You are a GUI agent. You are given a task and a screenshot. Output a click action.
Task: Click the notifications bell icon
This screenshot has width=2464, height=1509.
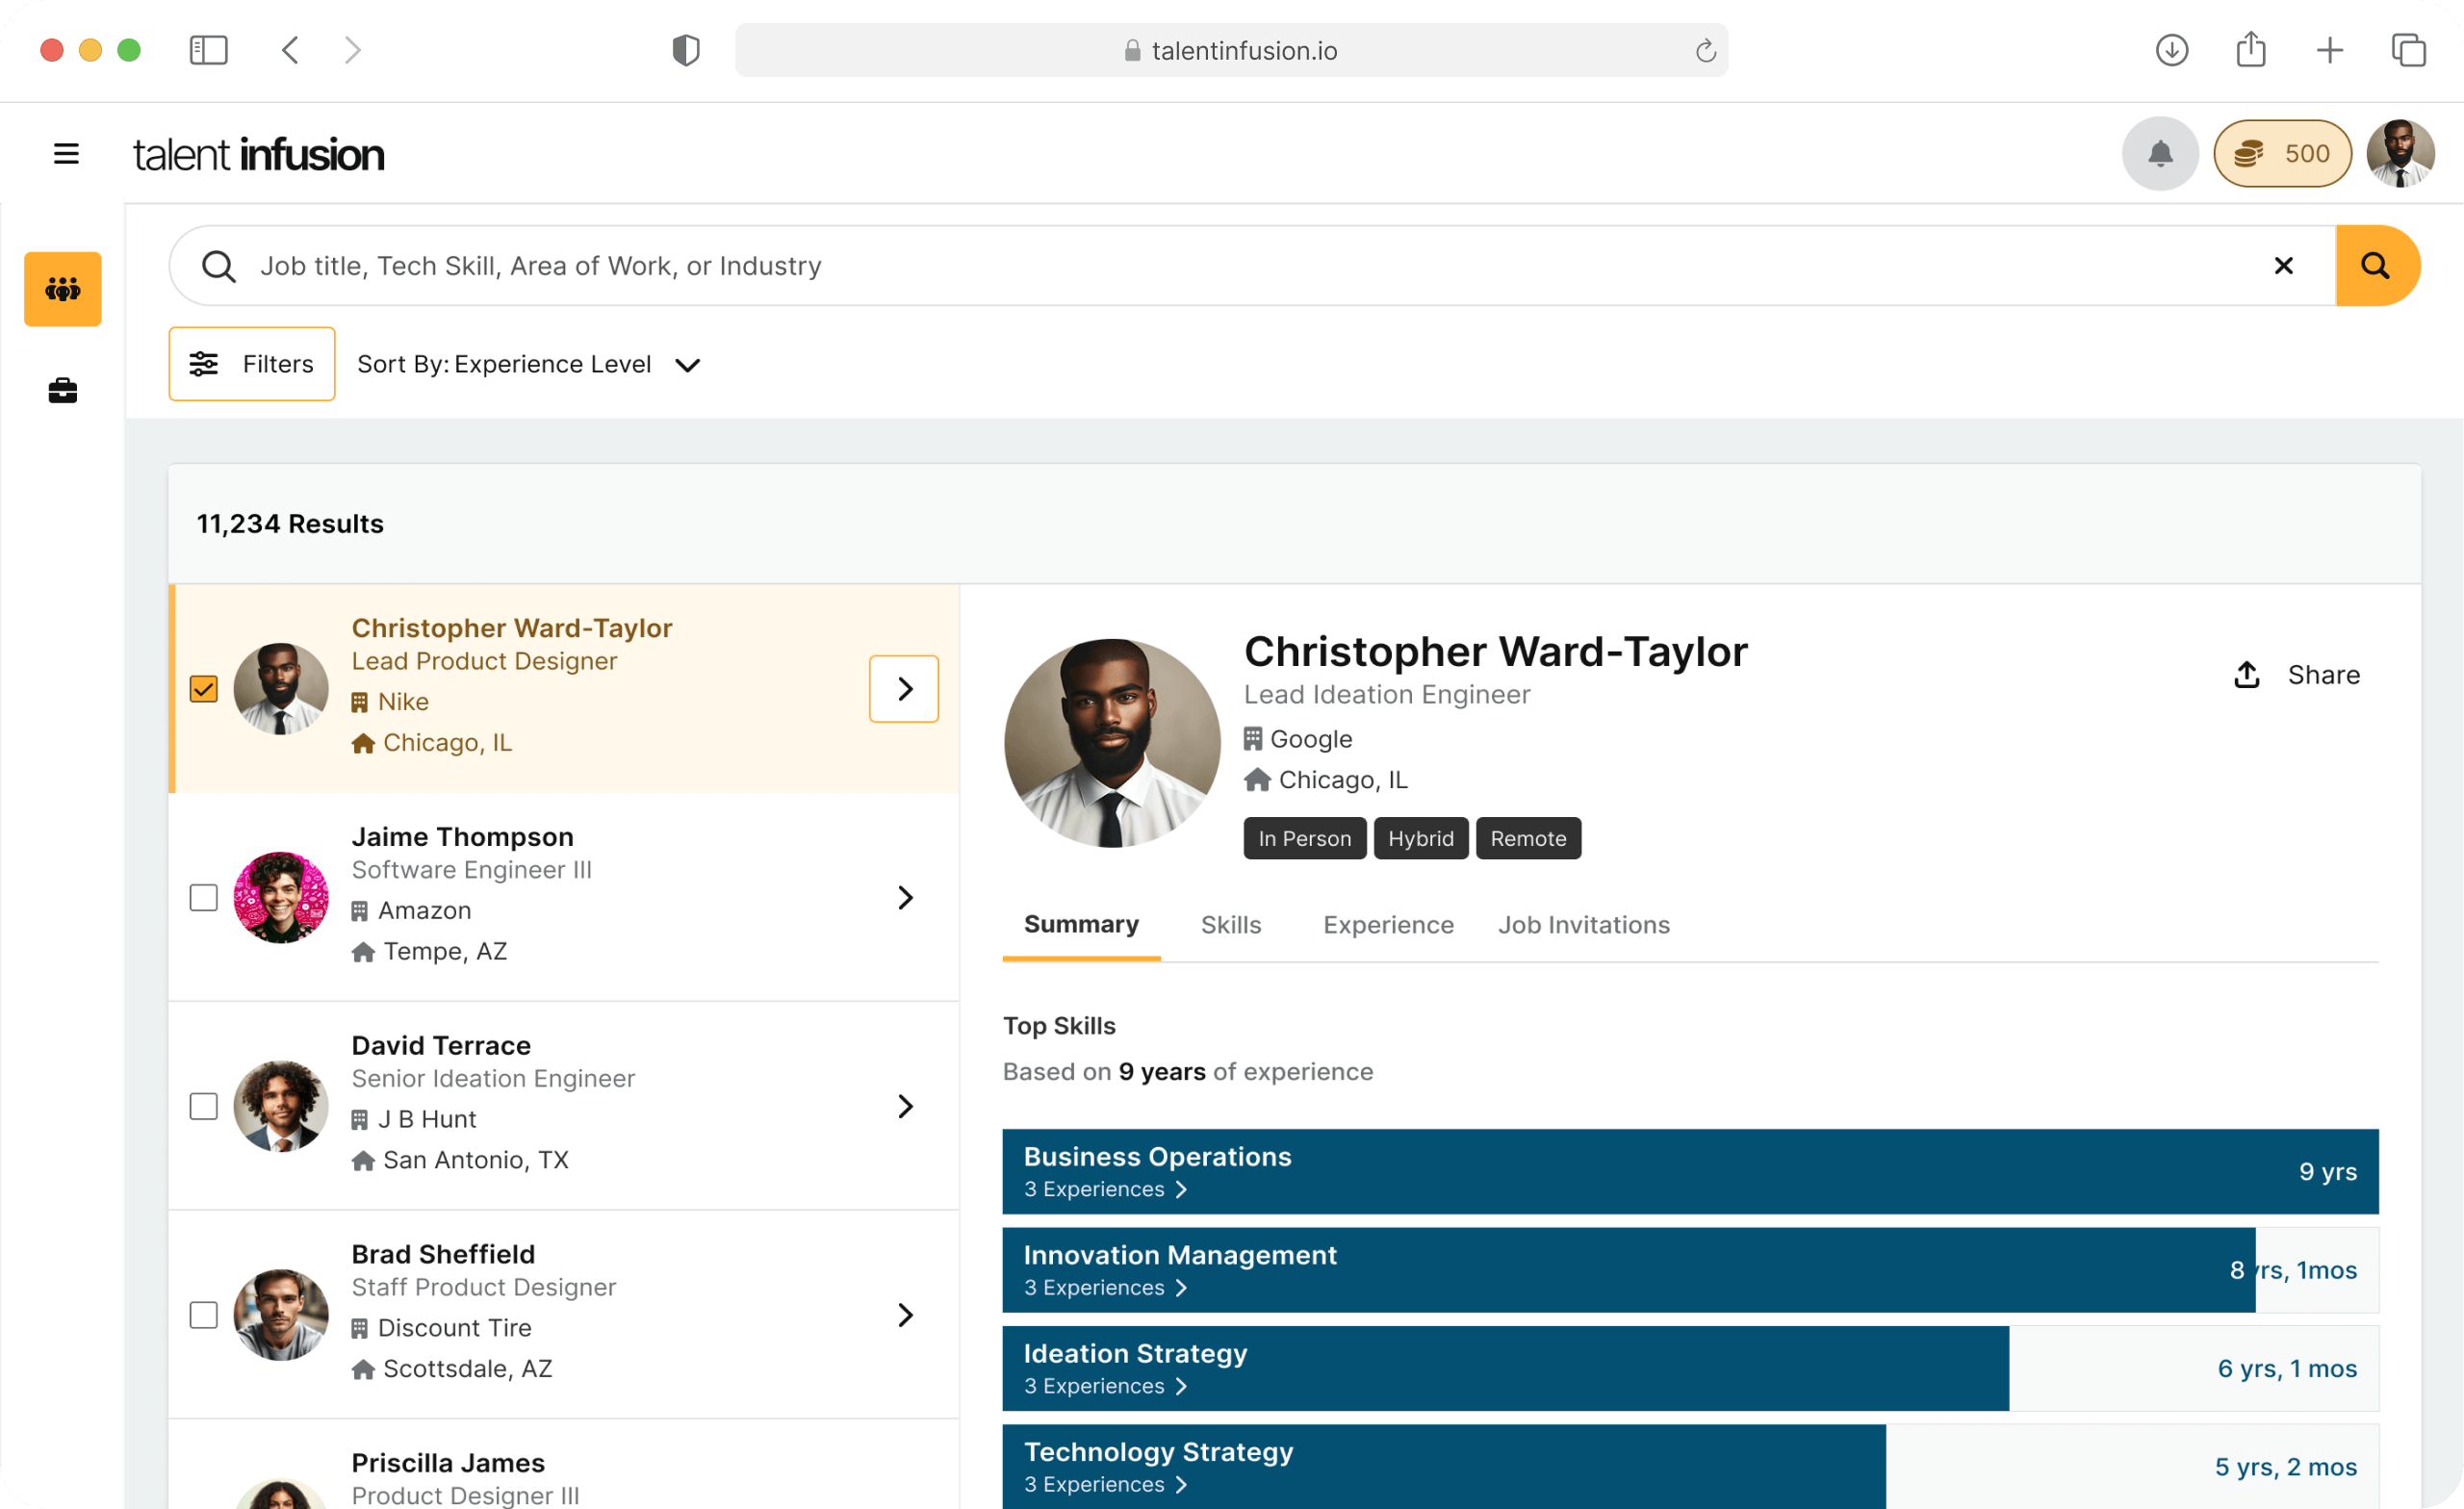click(x=2160, y=154)
